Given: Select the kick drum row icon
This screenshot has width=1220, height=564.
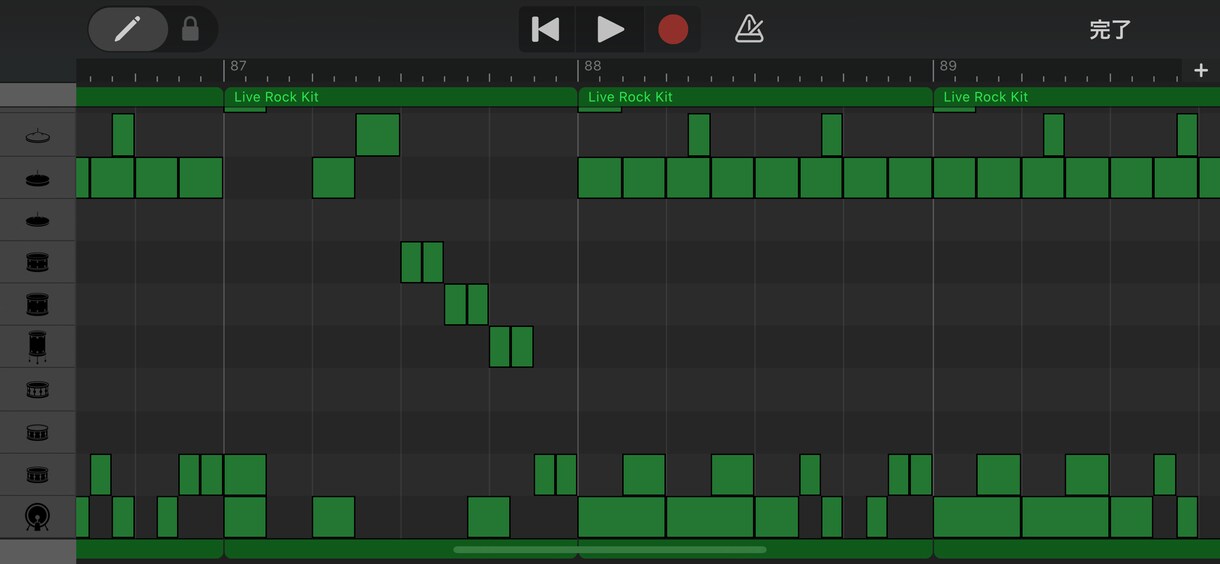Looking at the screenshot, I should tap(38, 517).
